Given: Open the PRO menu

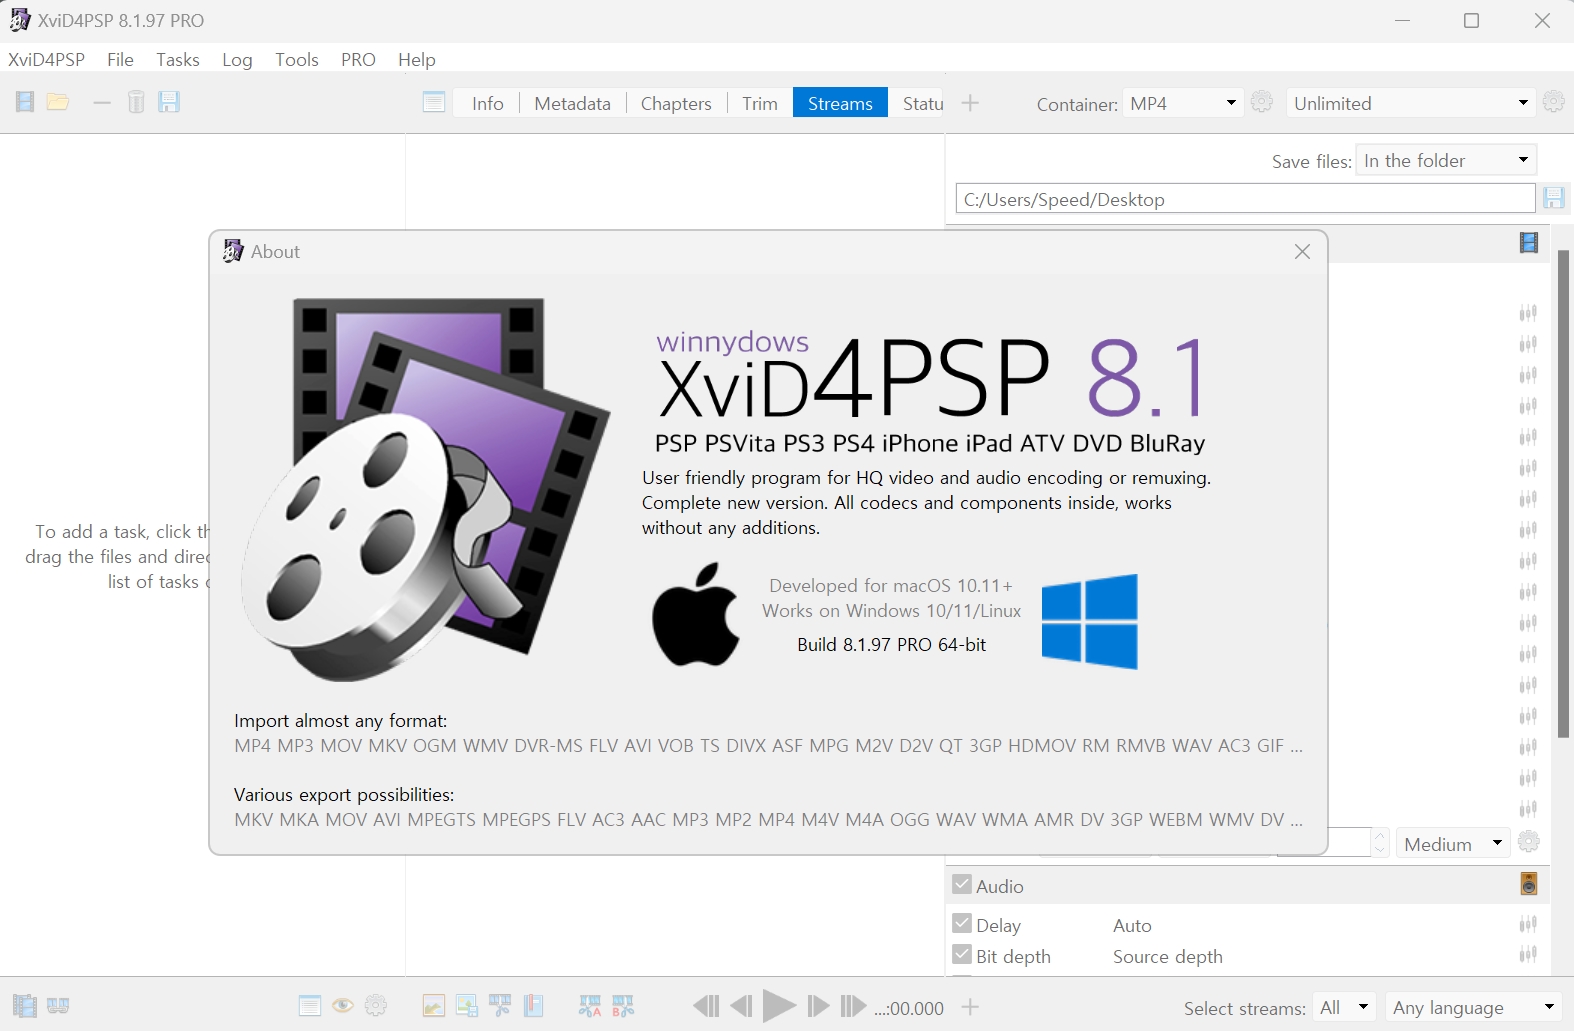Looking at the screenshot, I should point(358,59).
